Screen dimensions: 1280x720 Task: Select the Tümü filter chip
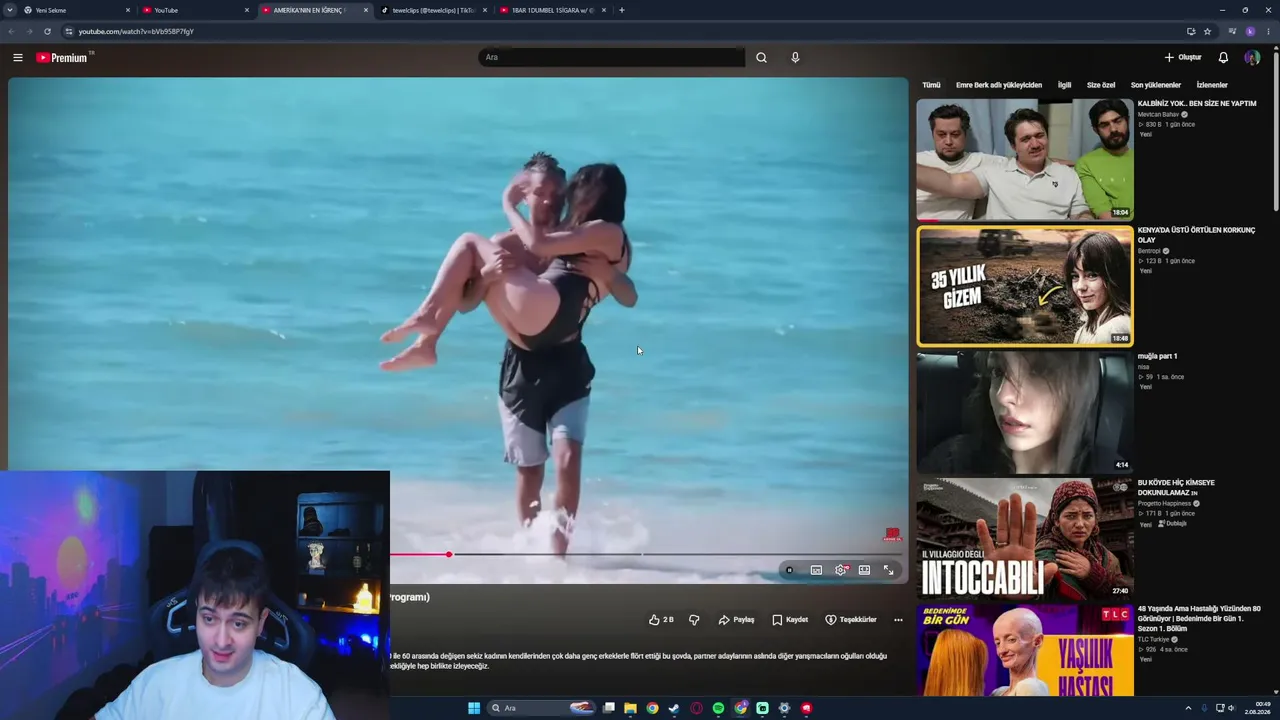tap(931, 85)
